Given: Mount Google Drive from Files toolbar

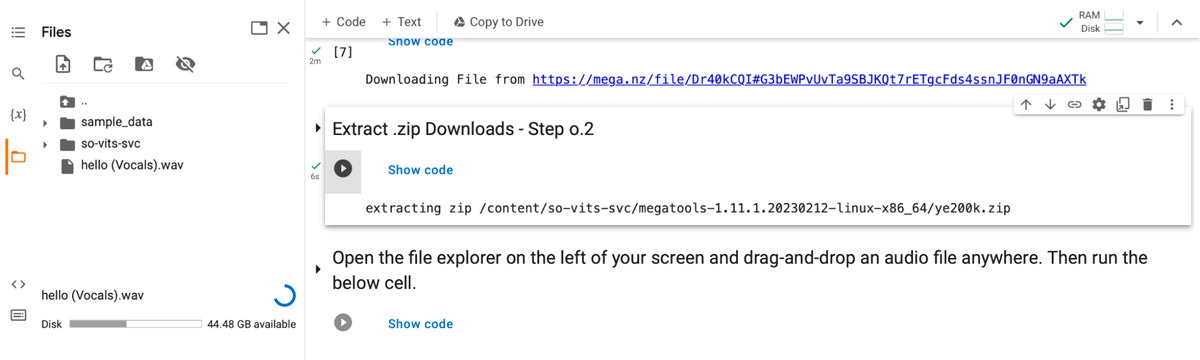Looking at the screenshot, I should pyautogui.click(x=143, y=64).
